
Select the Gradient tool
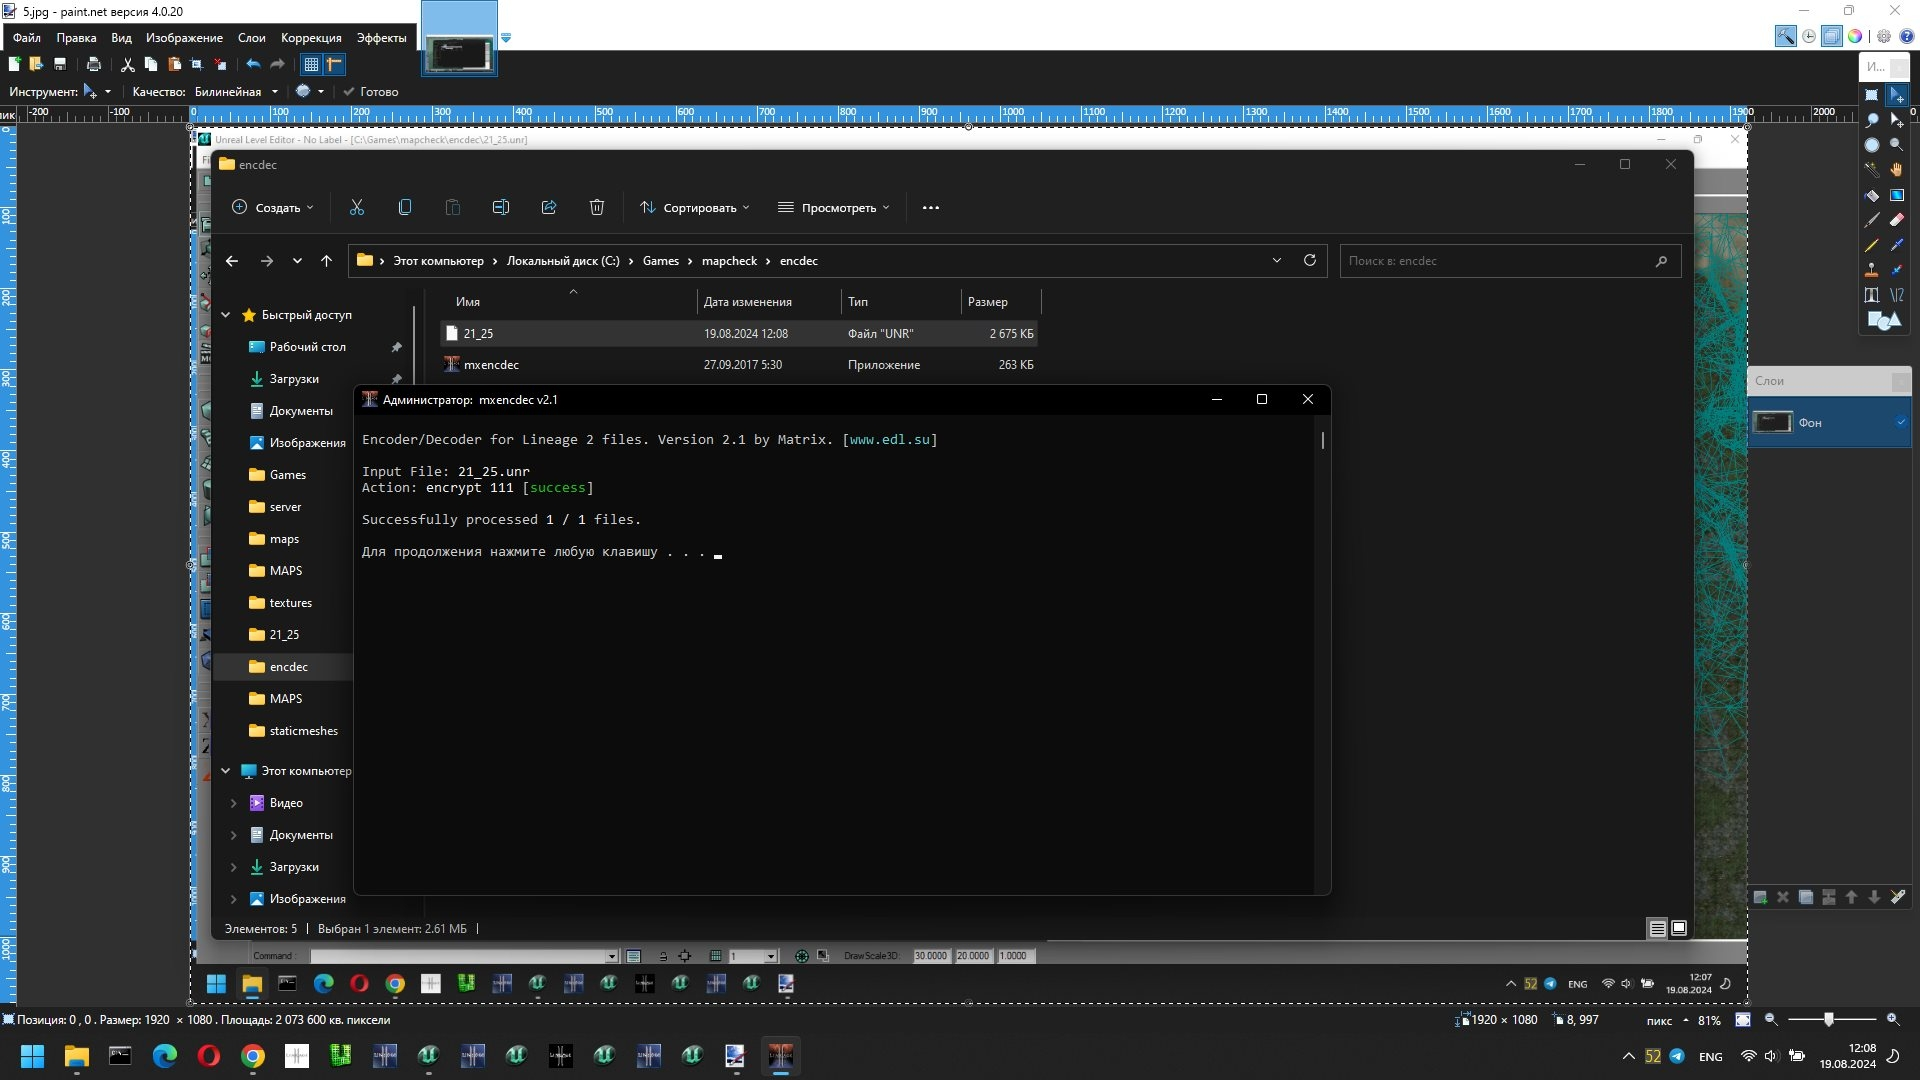[1896, 196]
